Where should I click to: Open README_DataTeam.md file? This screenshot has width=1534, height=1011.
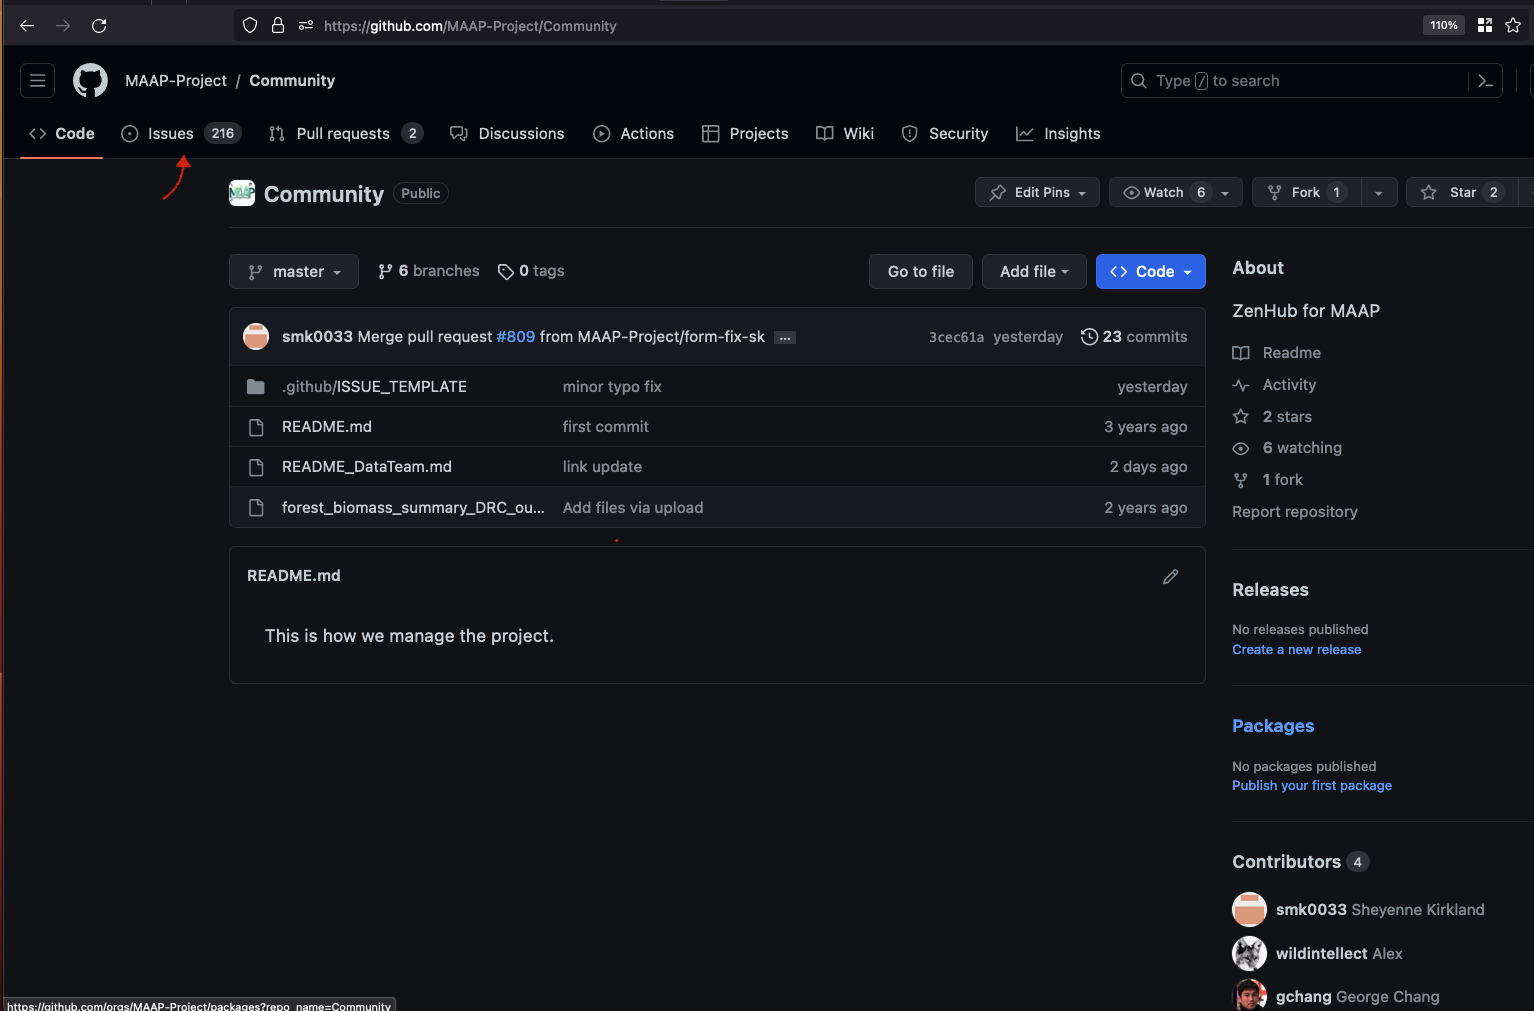pos(367,467)
